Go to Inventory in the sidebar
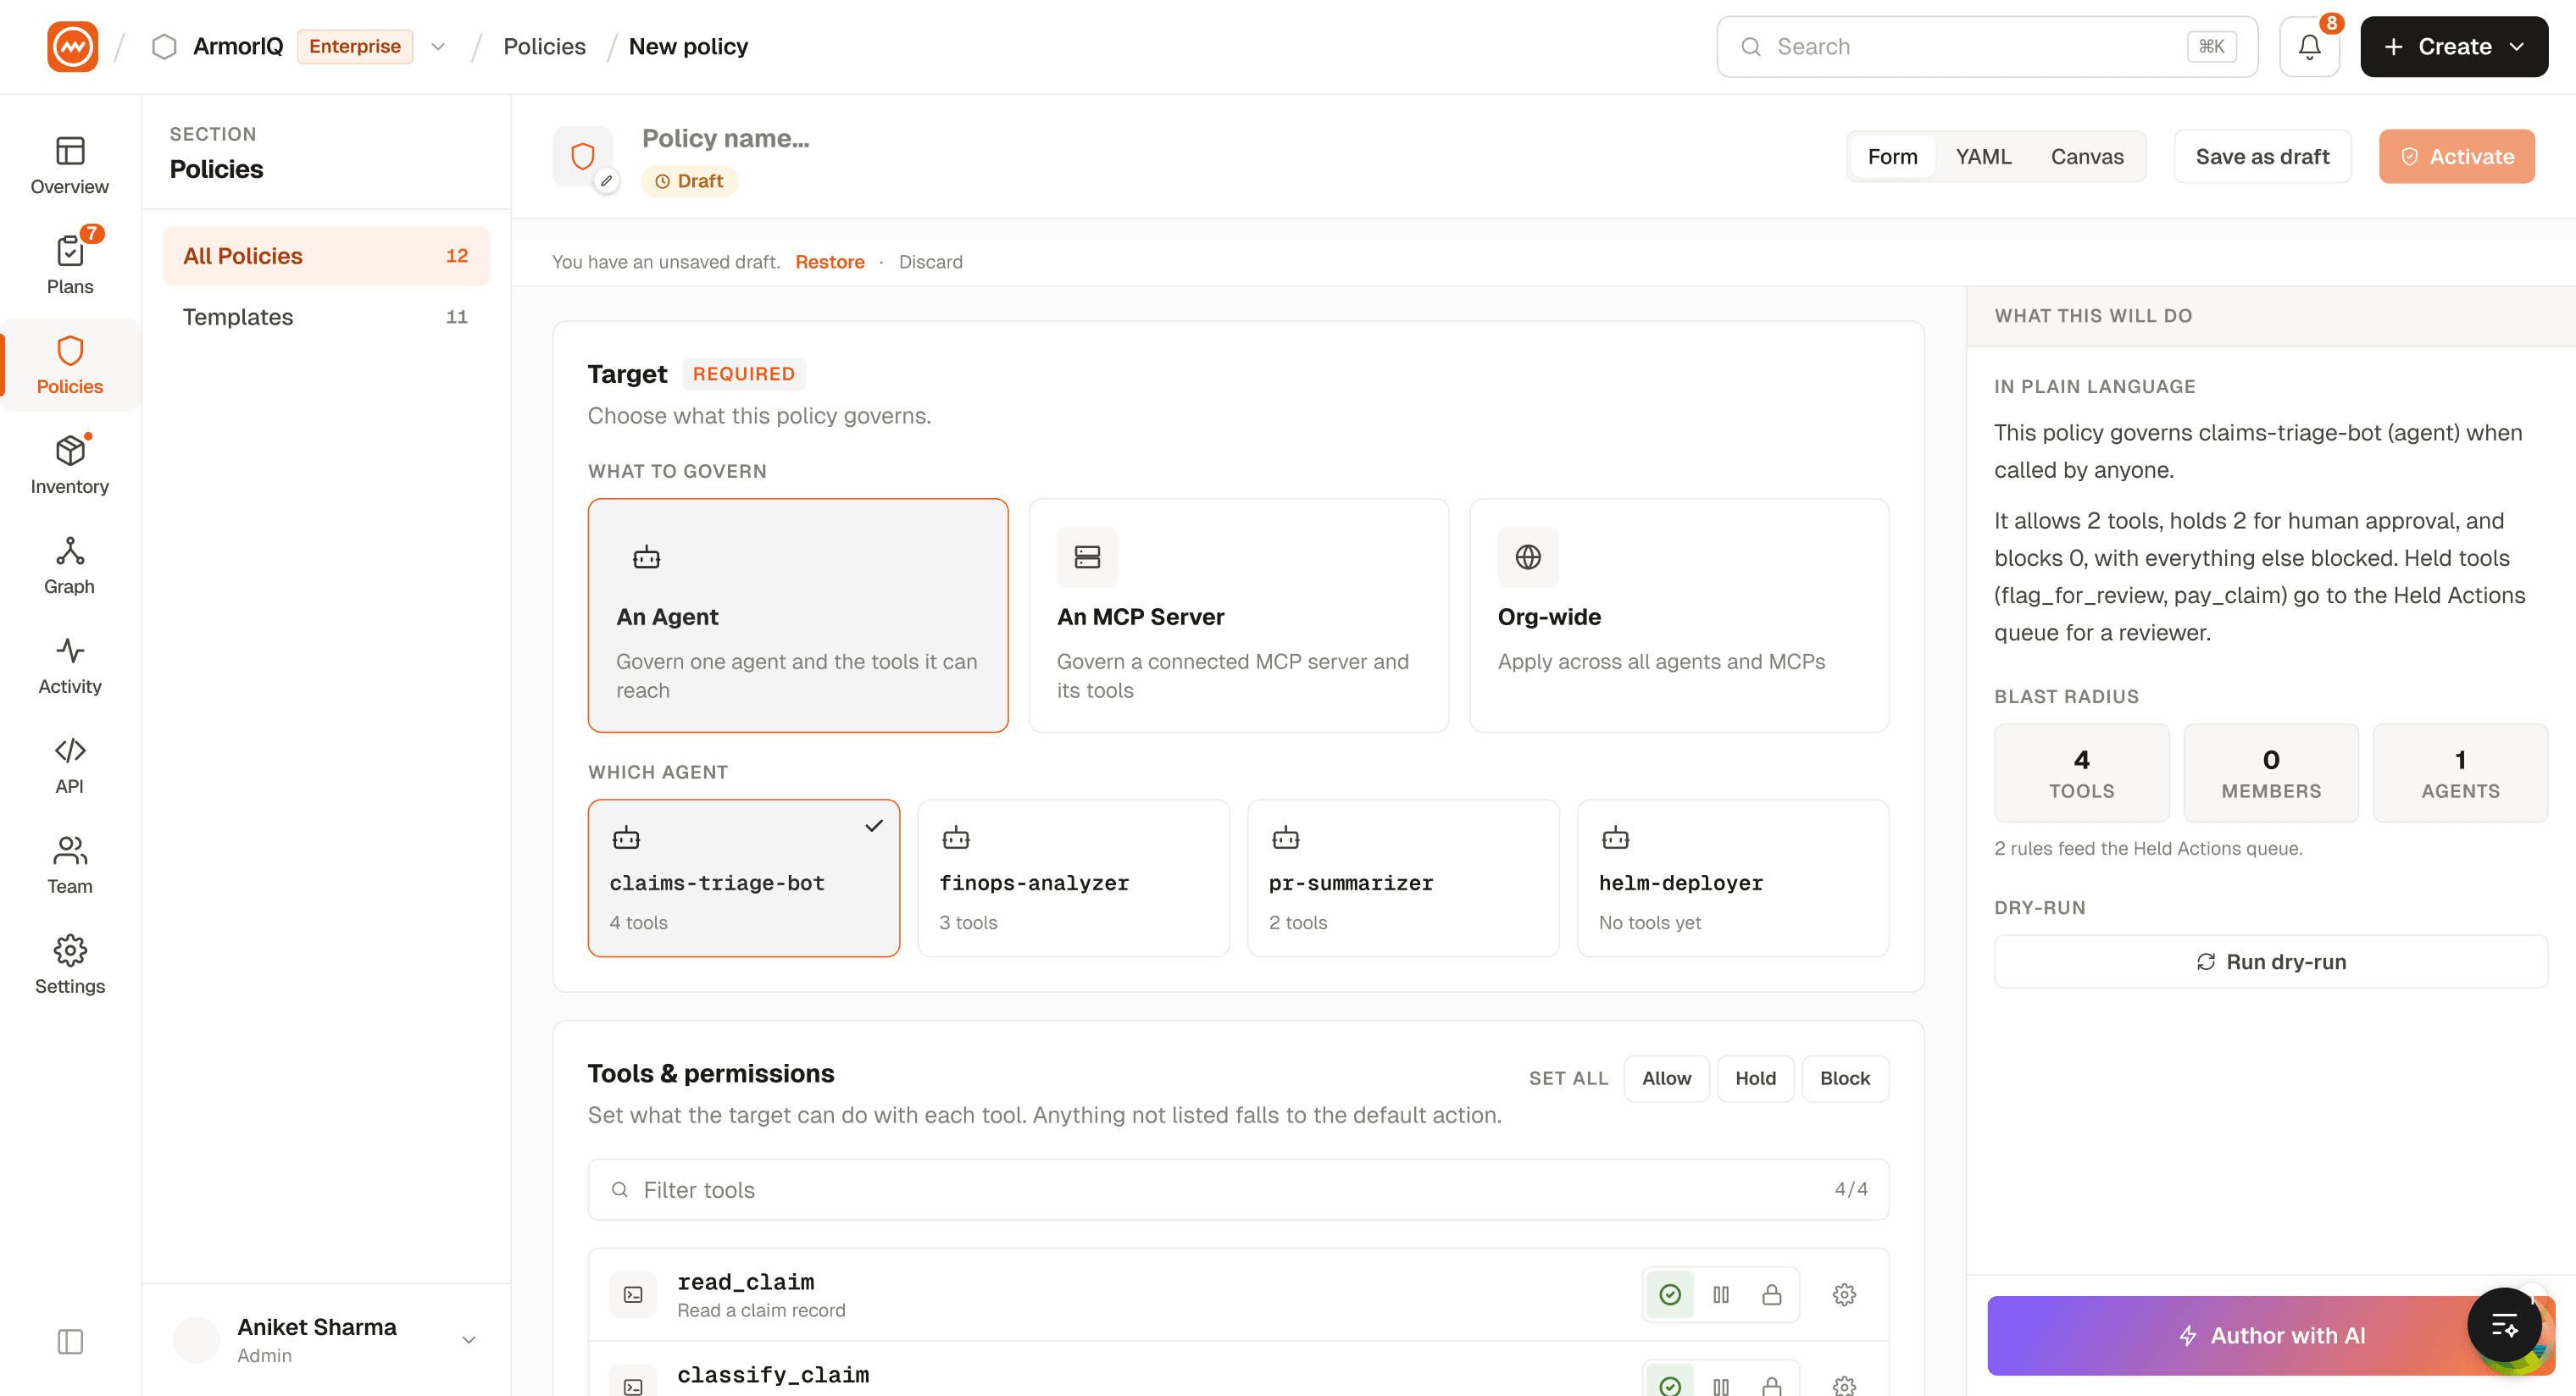 [70, 465]
